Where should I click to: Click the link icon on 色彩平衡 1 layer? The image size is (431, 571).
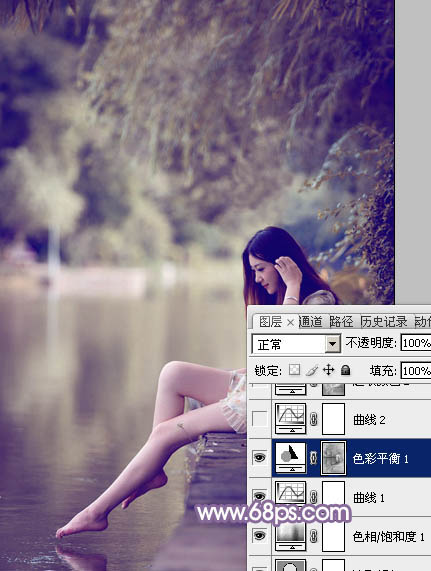[x=313, y=458]
